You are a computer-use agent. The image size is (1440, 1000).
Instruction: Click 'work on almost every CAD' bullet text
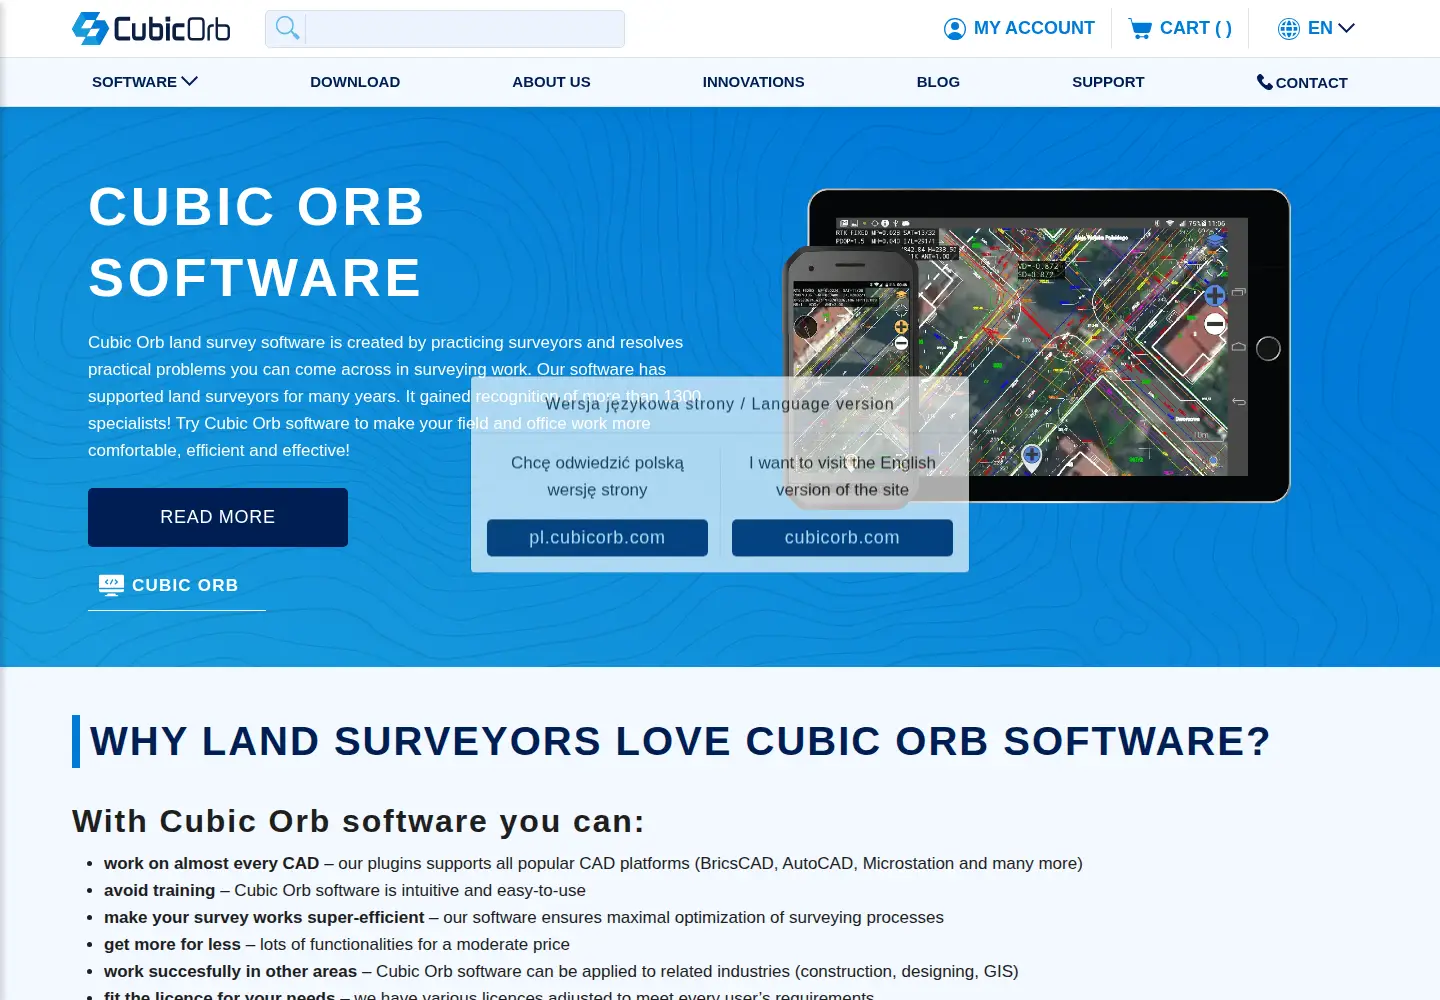[x=211, y=863]
